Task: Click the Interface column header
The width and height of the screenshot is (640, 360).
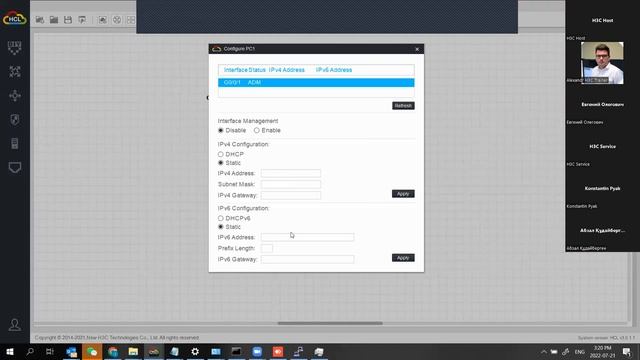Action: point(235,70)
